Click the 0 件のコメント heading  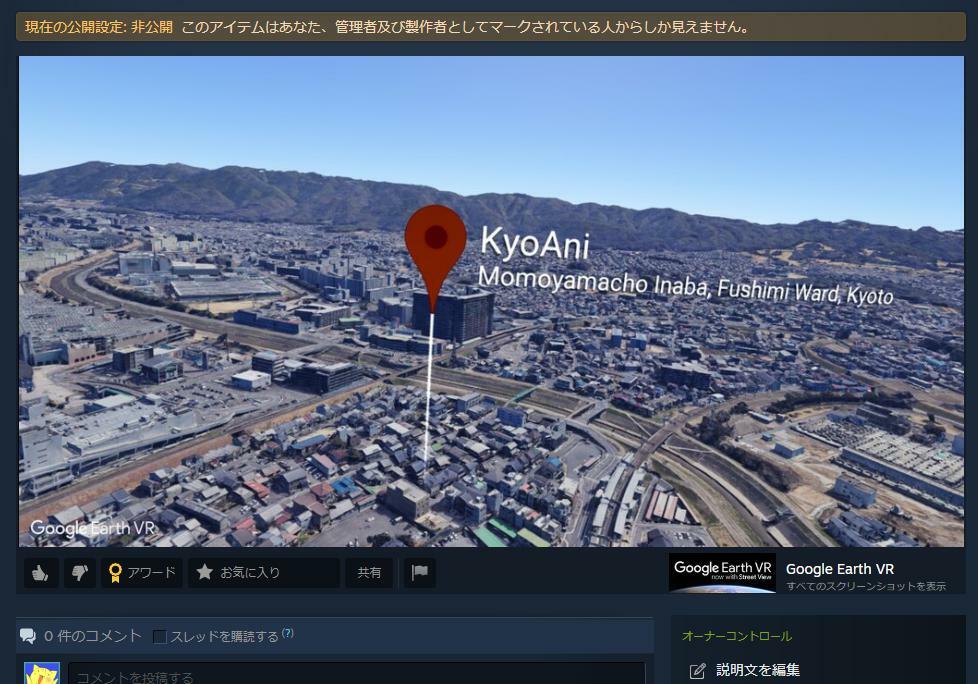click(x=93, y=636)
